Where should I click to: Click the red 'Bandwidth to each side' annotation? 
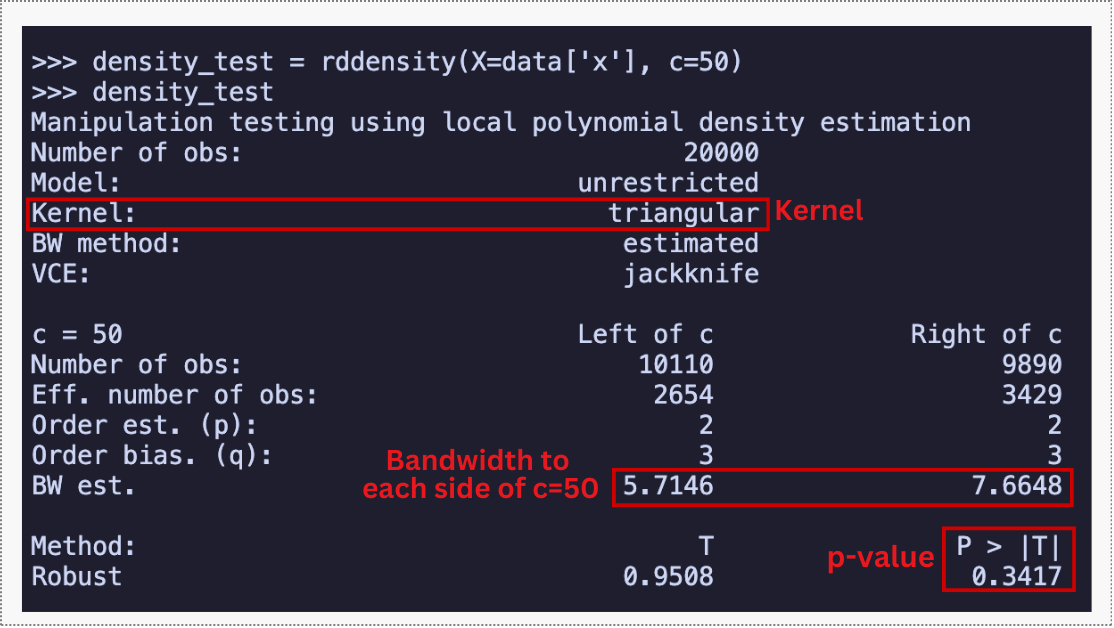coord(478,475)
